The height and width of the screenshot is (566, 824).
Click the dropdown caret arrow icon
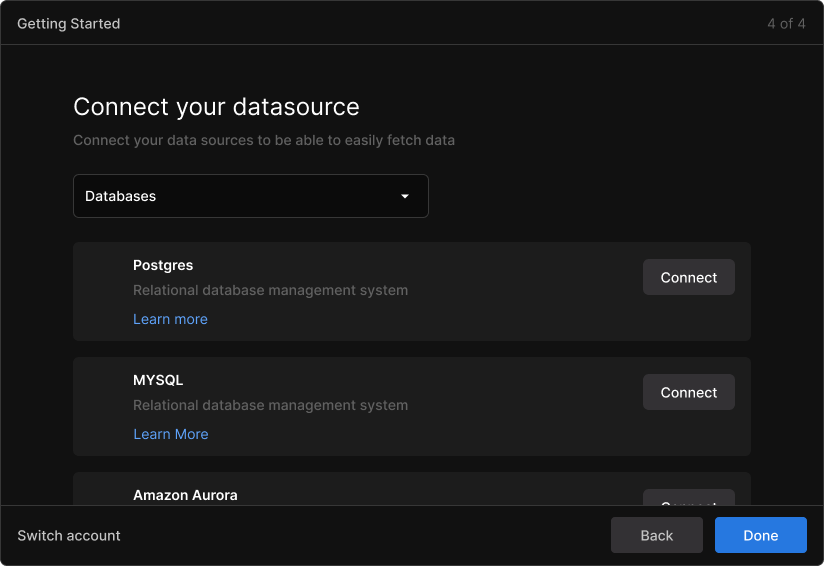[405, 196]
